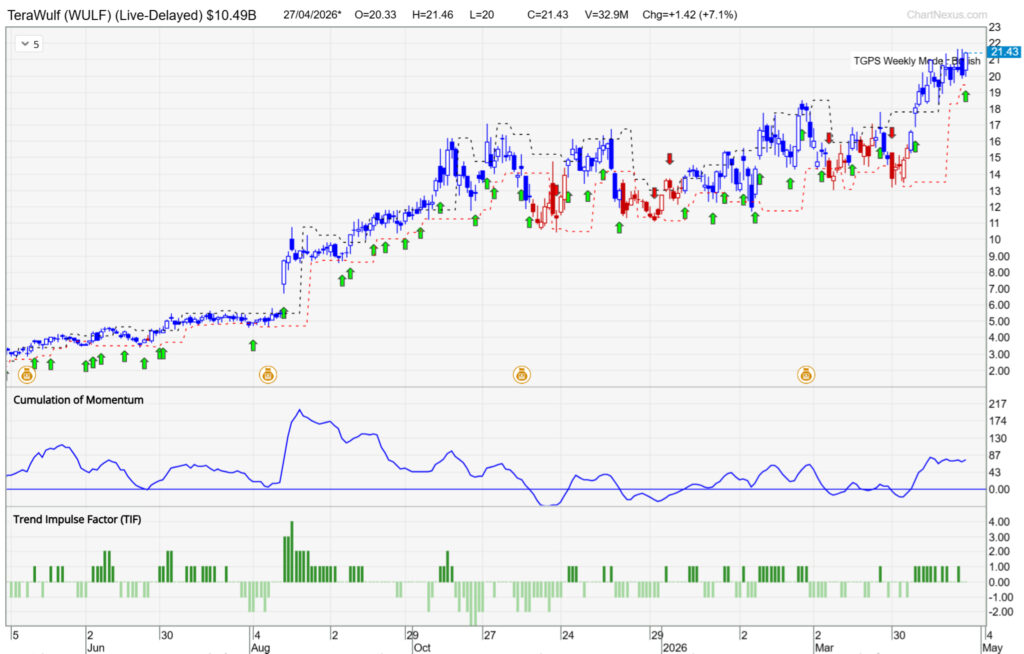Click the 27/04/2026 date in header

coord(313,16)
